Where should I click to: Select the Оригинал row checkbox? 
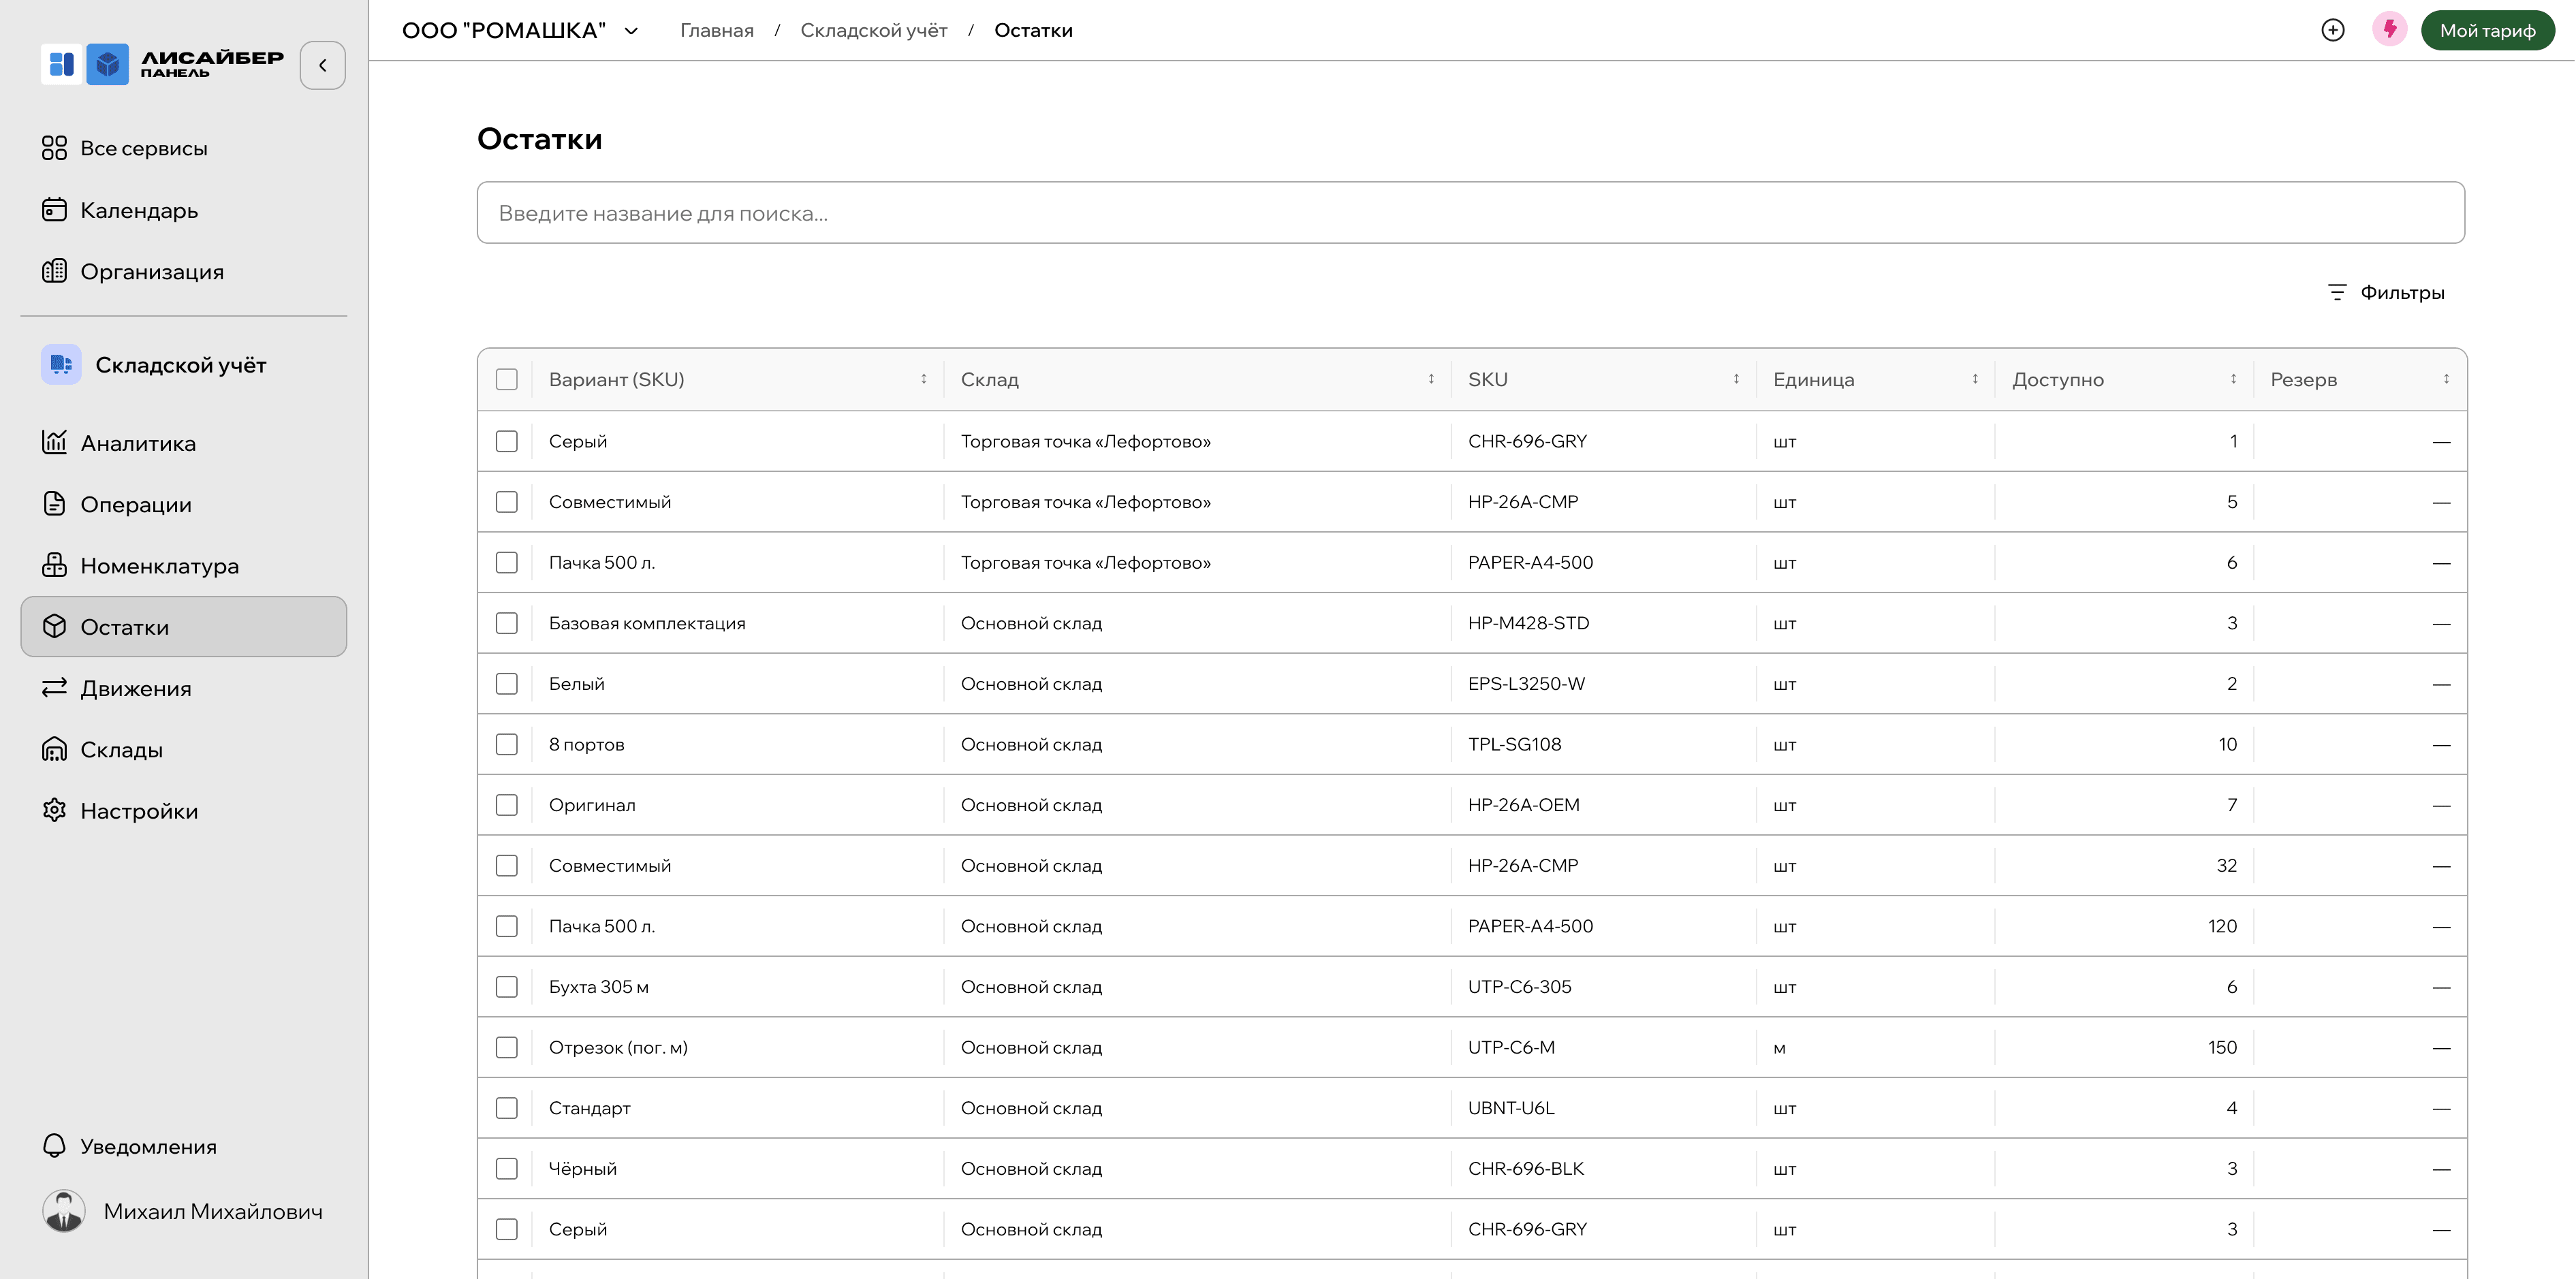click(507, 805)
